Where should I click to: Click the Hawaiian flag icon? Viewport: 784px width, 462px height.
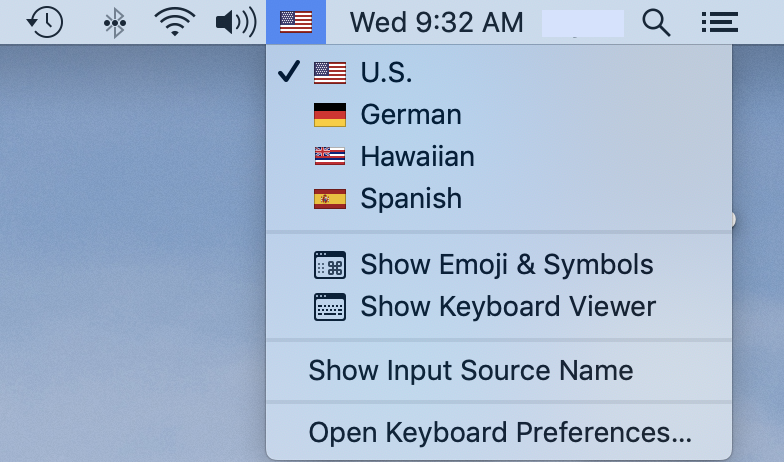tap(330, 157)
